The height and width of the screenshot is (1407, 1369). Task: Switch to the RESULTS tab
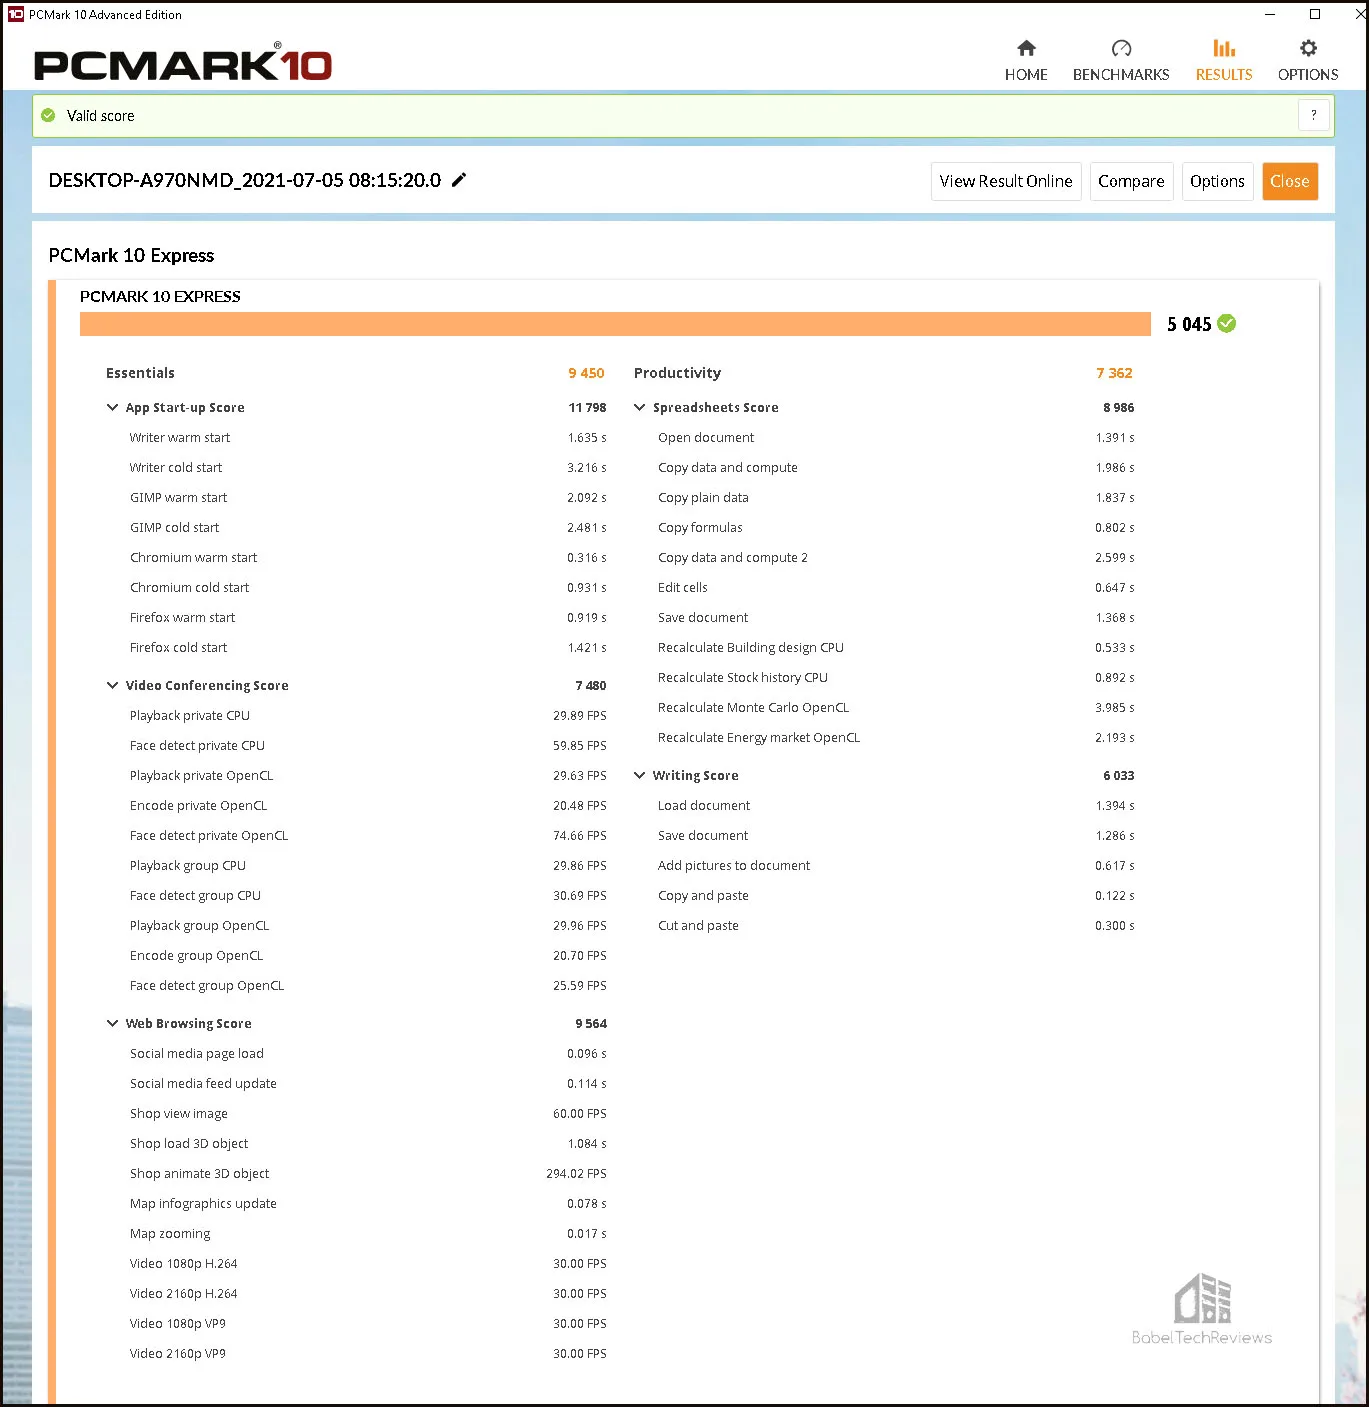click(1224, 61)
